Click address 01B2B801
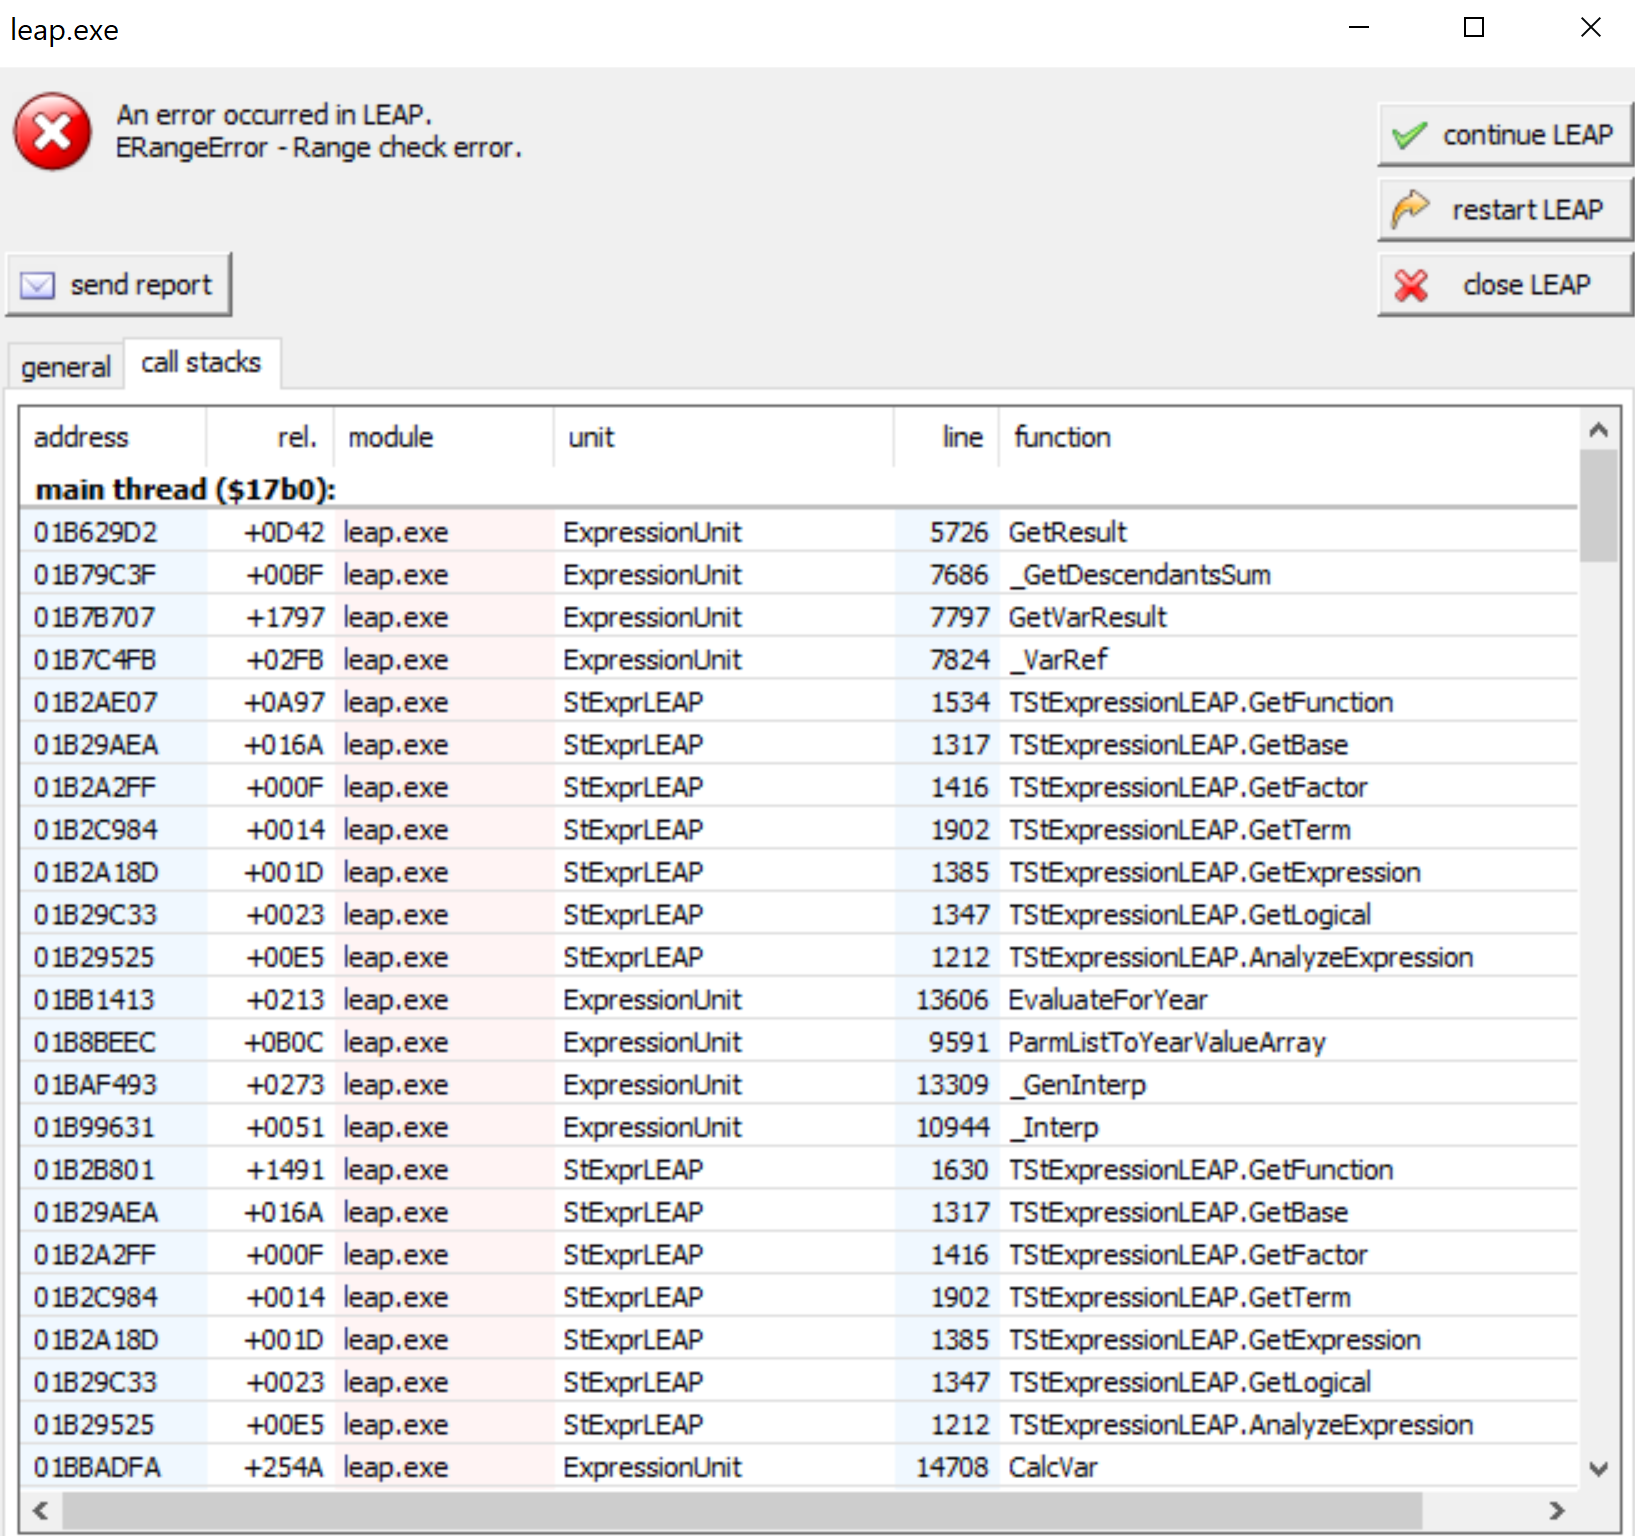Viewport: 1635px width, 1536px height. (x=94, y=1170)
